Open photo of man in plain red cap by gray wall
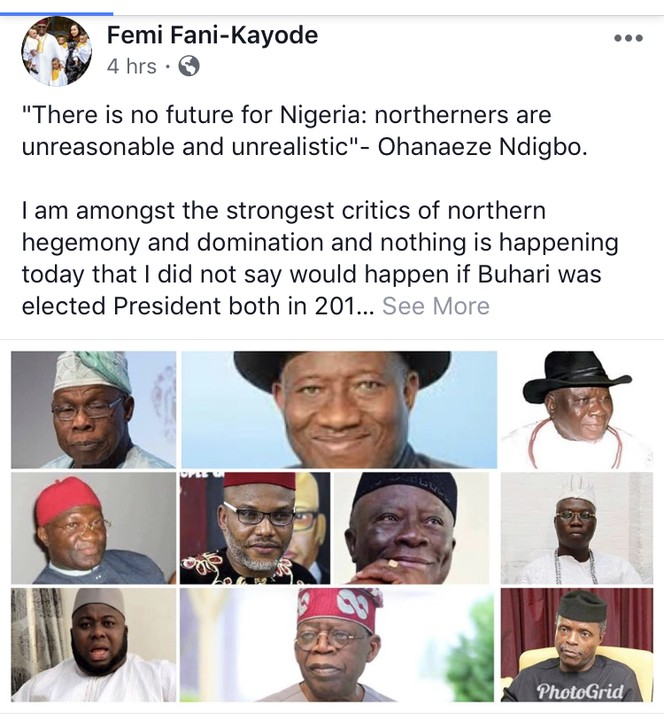Viewport: 664px width, 720px height. pos(93,528)
